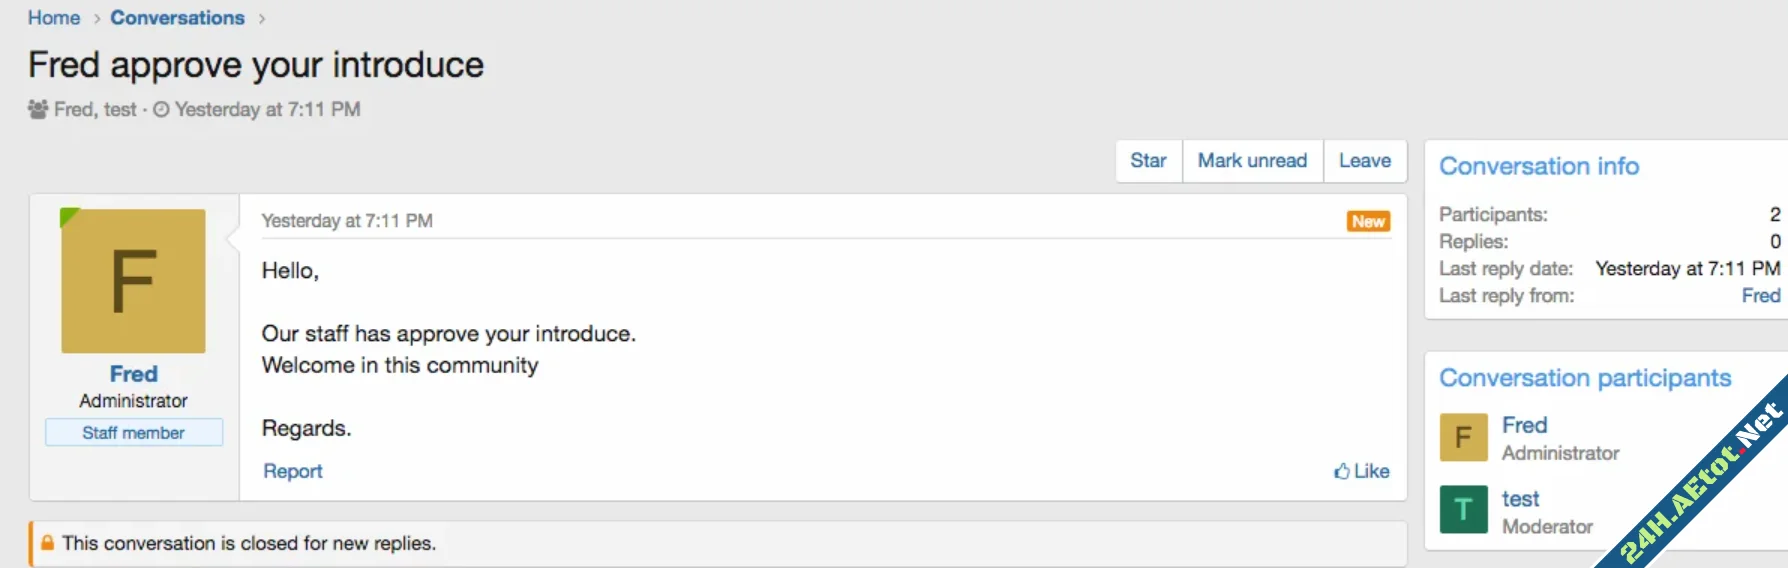Star this conversation
The width and height of the screenshot is (1788, 568).
[x=1148, y=161]
